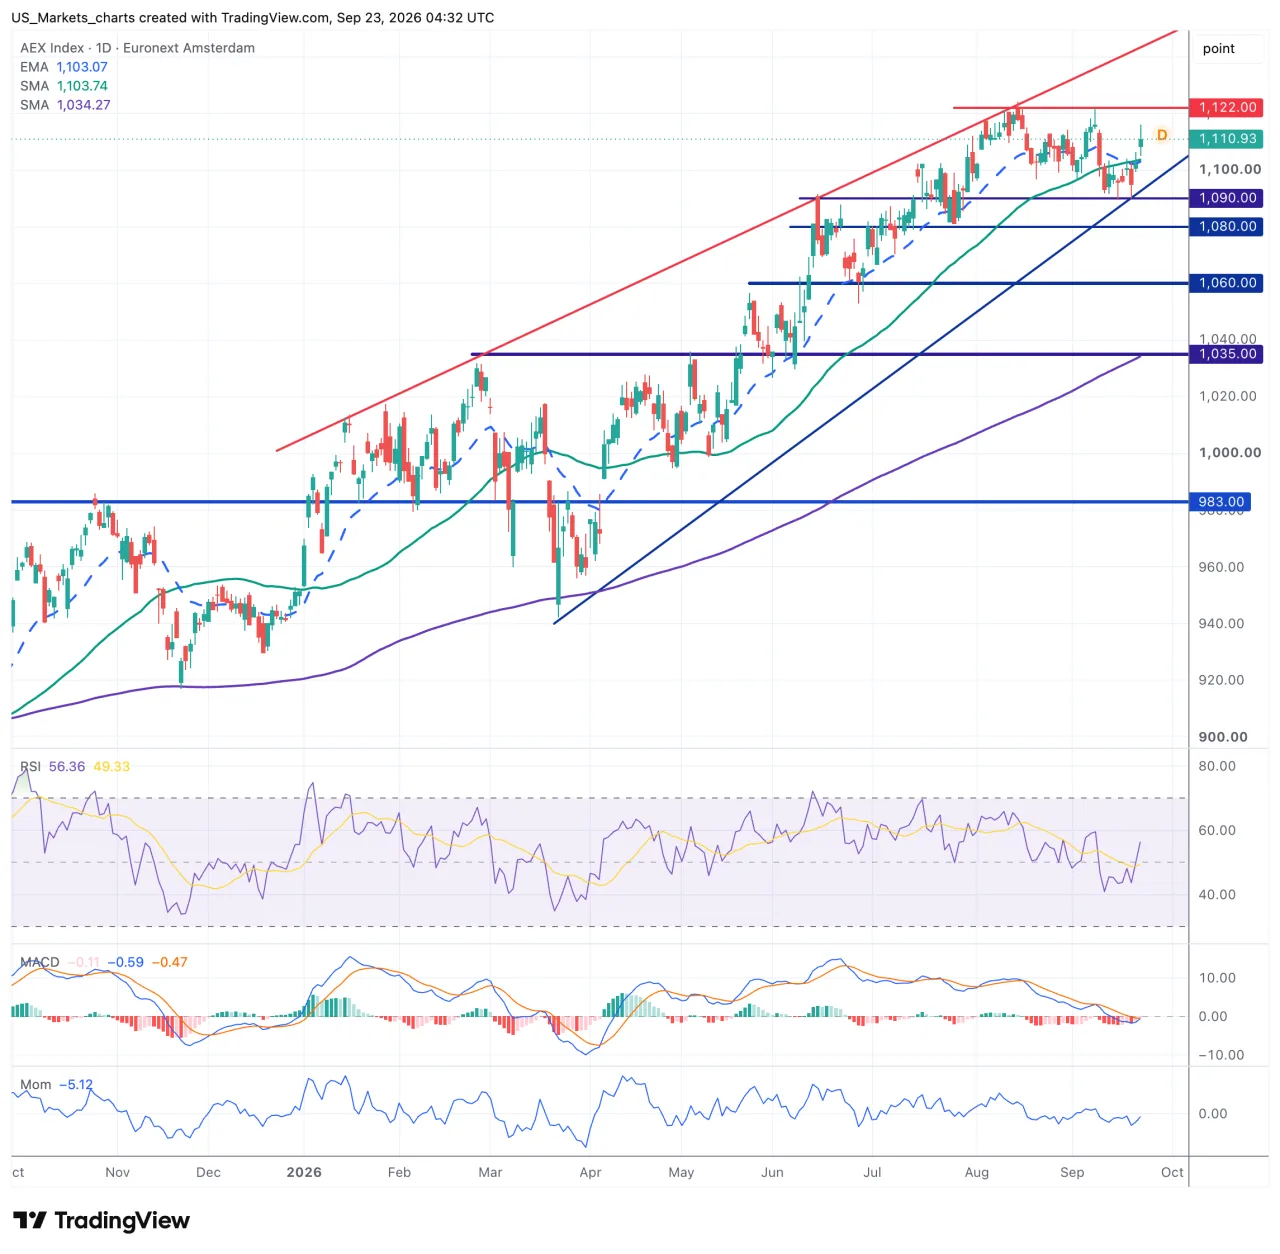Click the 2026 year label on time axis
Image resolution: width=1280 pixels, height=1254 pixels.
(304, 1172)
